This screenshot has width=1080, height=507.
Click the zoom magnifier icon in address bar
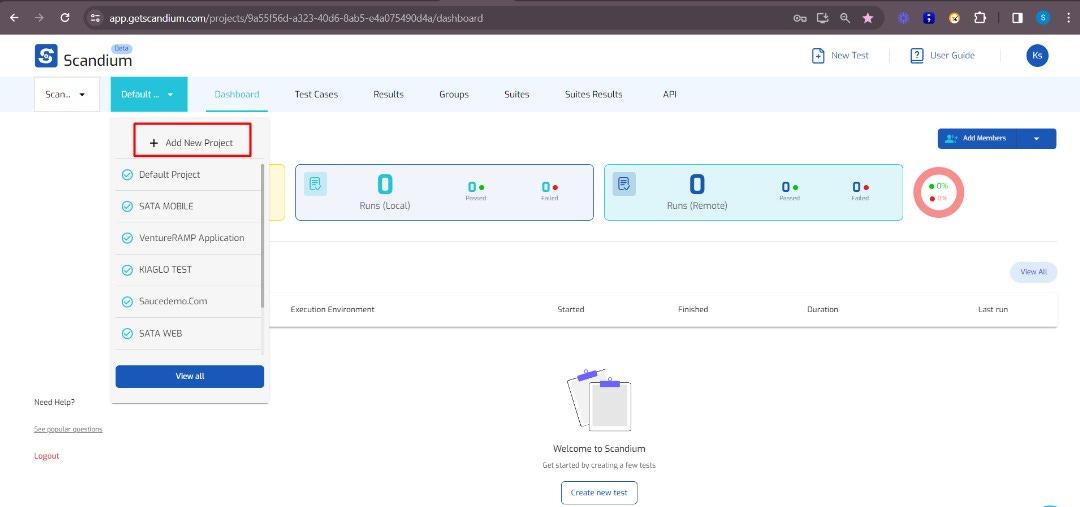[x=845, y=19]
